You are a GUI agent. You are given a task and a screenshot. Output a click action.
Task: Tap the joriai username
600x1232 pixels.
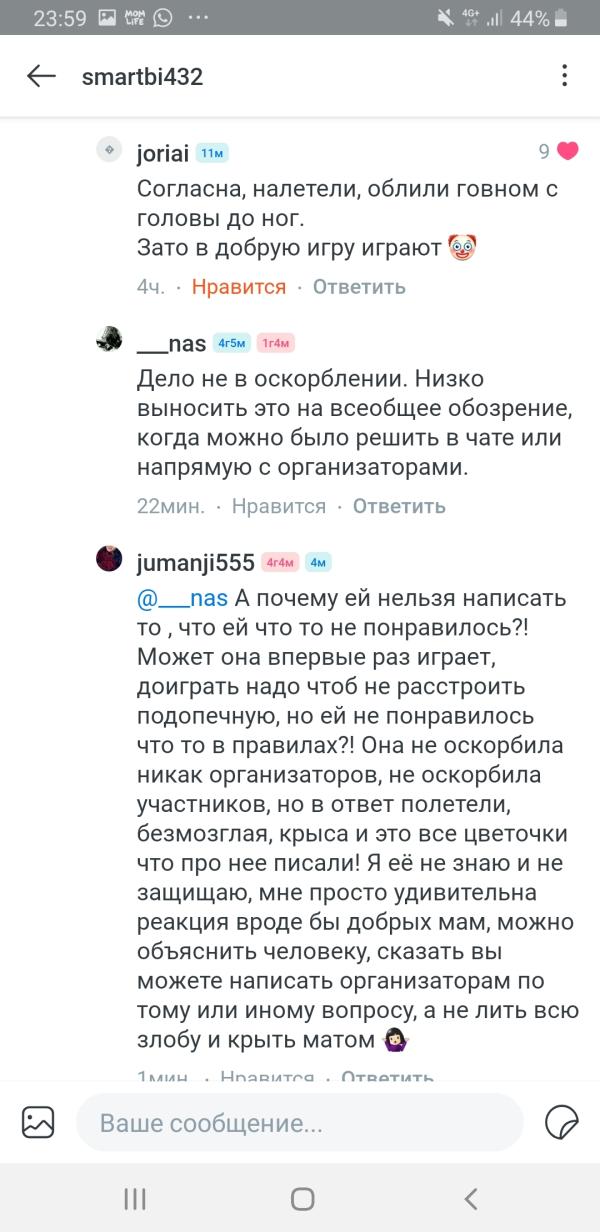click(x=163, y=153)
